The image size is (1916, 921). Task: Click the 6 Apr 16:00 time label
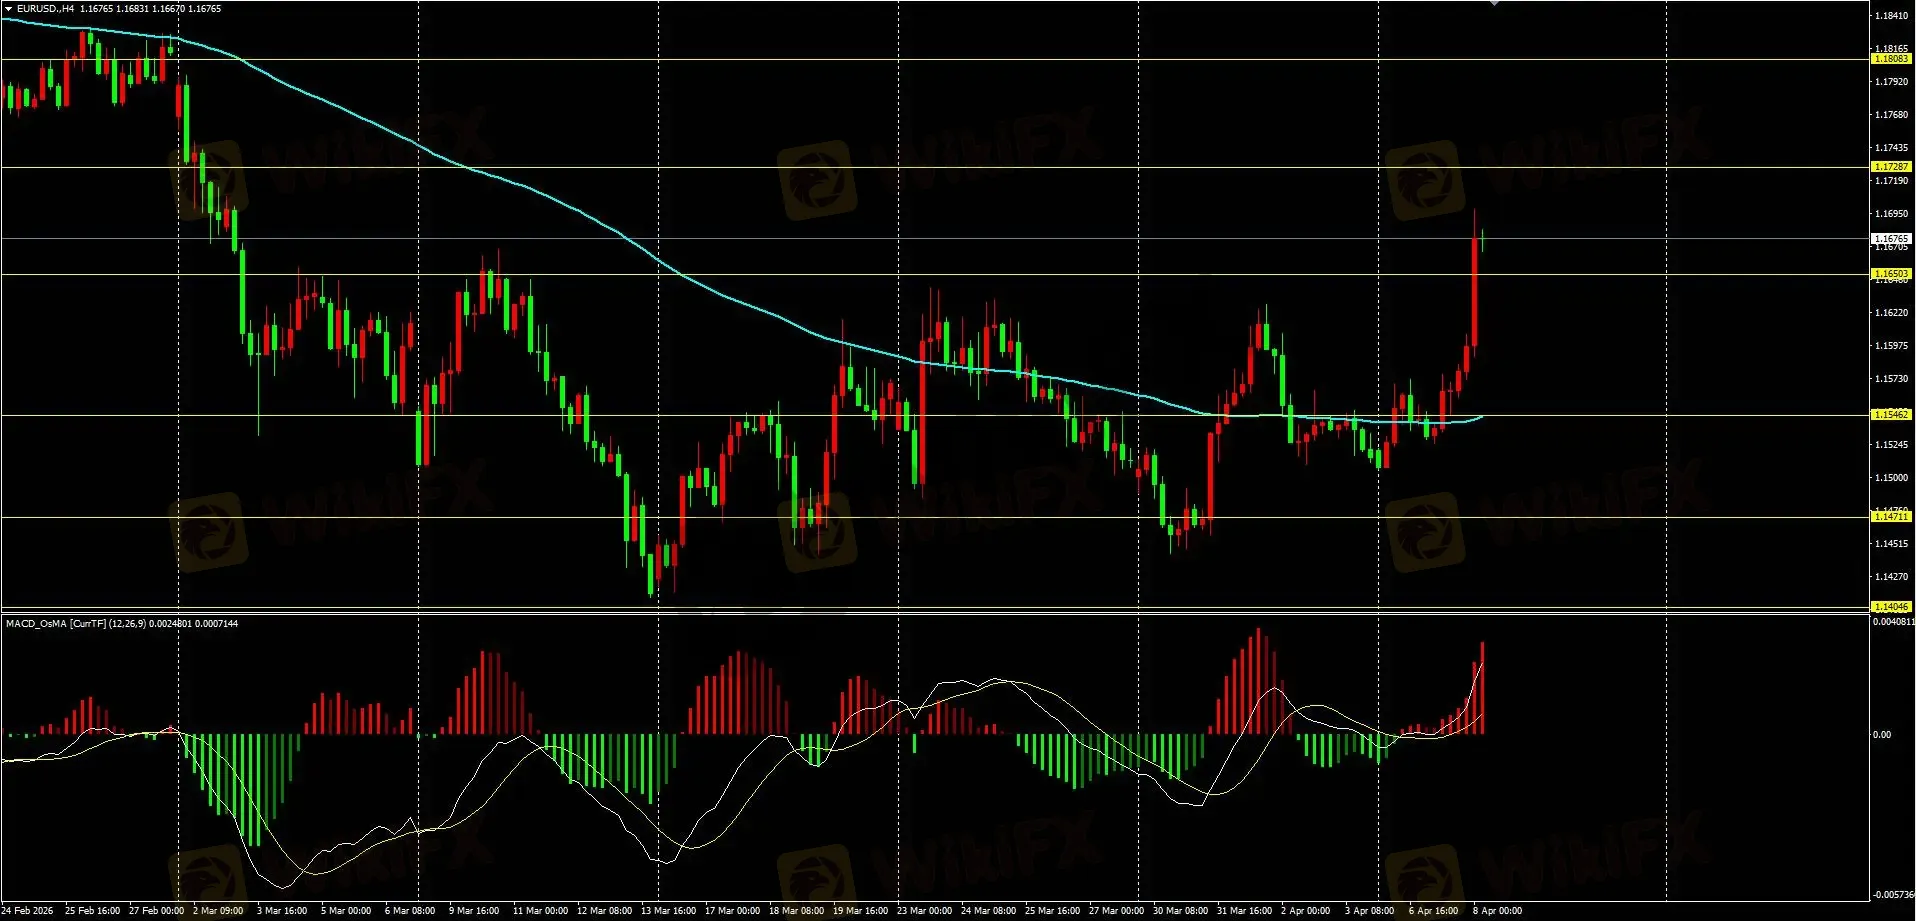click(x=1434, y=911)
